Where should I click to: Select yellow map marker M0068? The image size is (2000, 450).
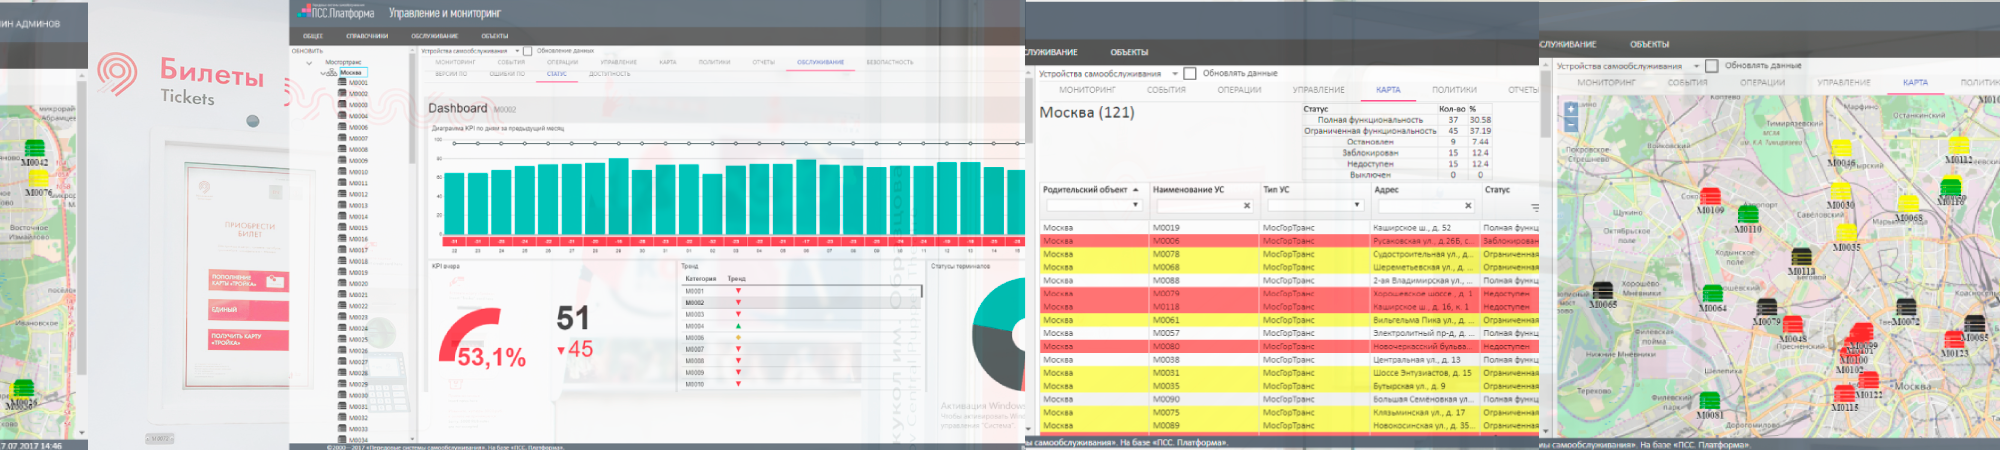pos(1909,204)
